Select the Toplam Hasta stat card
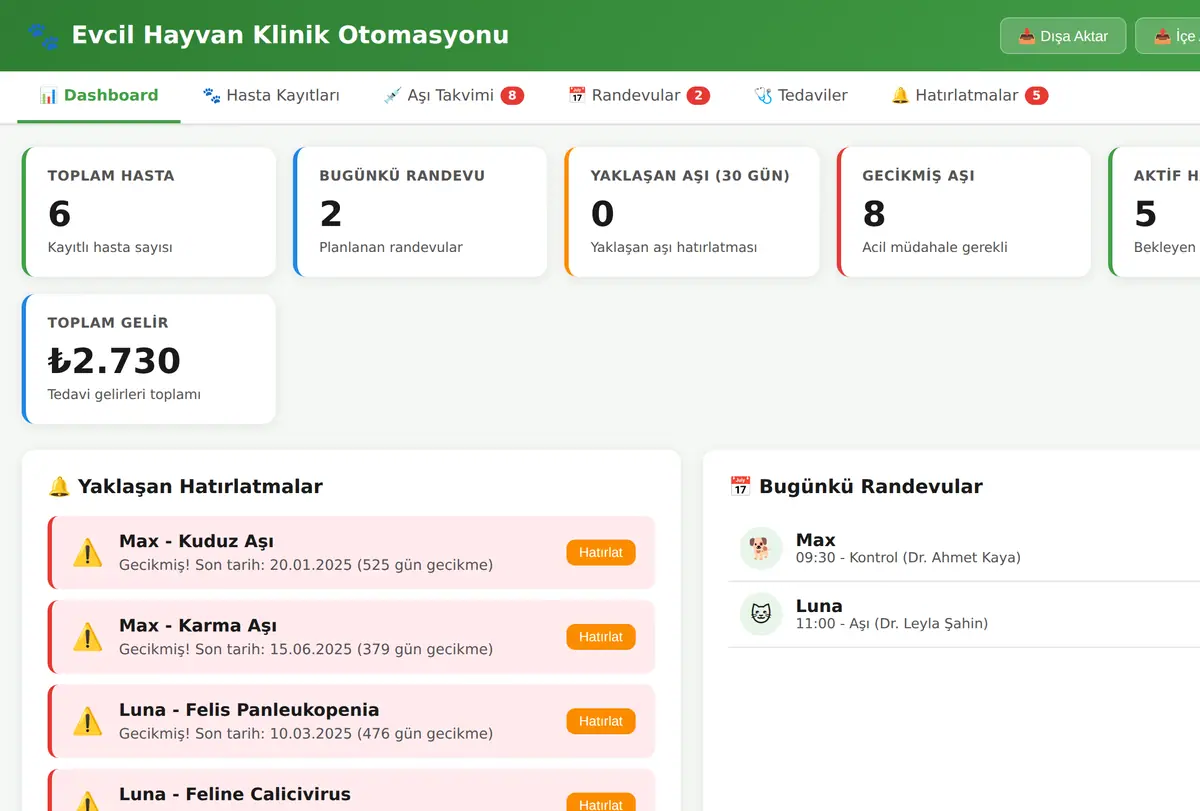The height and width of the screenshot is (811, 1200). tap(149, 212)
